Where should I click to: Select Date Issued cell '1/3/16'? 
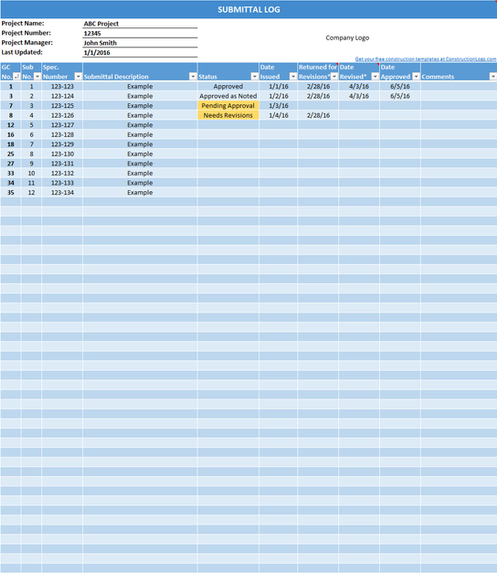278,106
